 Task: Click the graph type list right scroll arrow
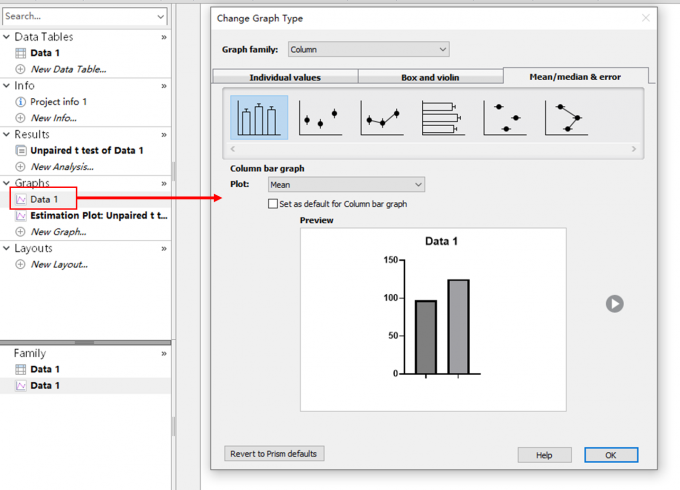[x=634, y=149]
